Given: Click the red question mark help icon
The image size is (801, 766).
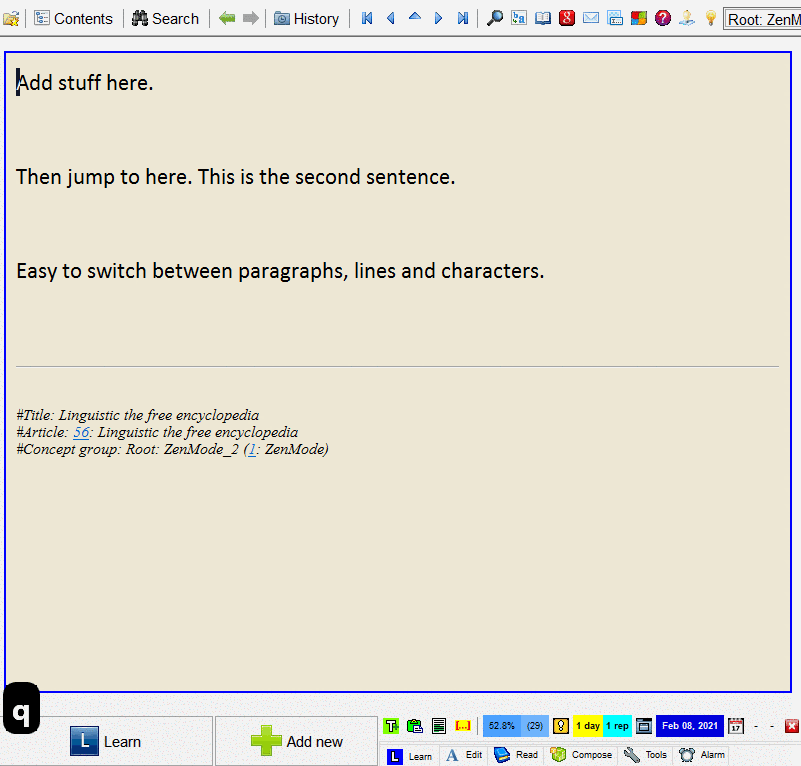Looking at the screenshot, I should pyautogui.click(x=663, y=18).
